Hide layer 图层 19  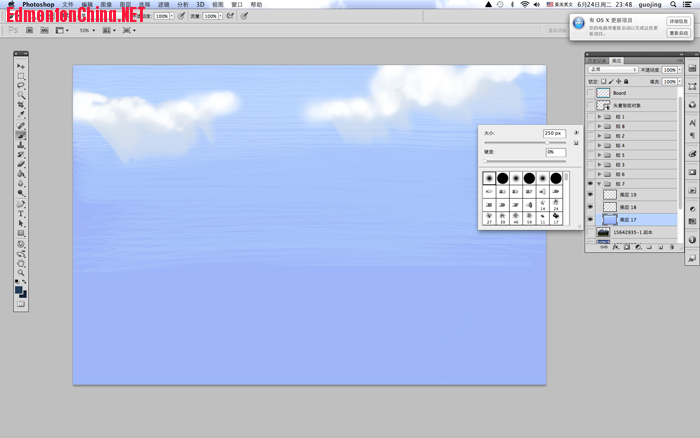coord(590,195)
